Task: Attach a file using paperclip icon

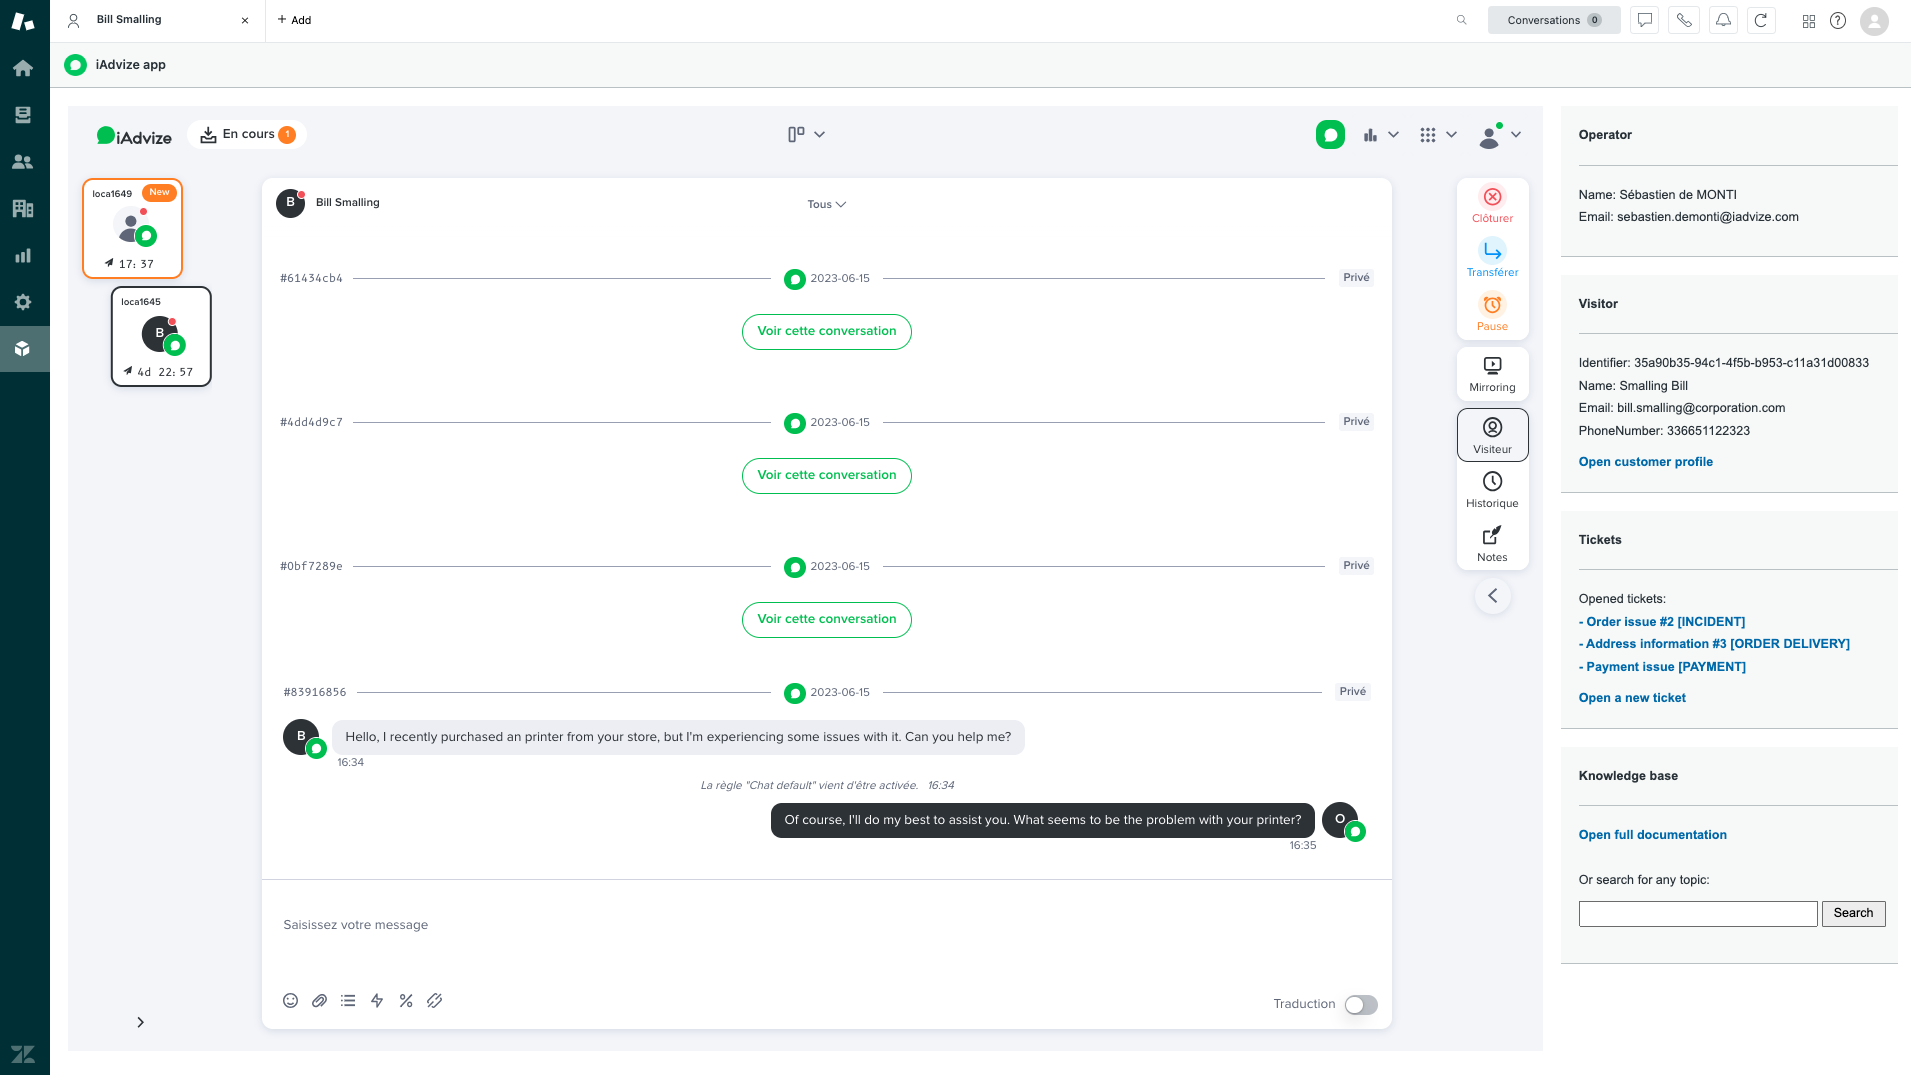Action: point(319,1001)
